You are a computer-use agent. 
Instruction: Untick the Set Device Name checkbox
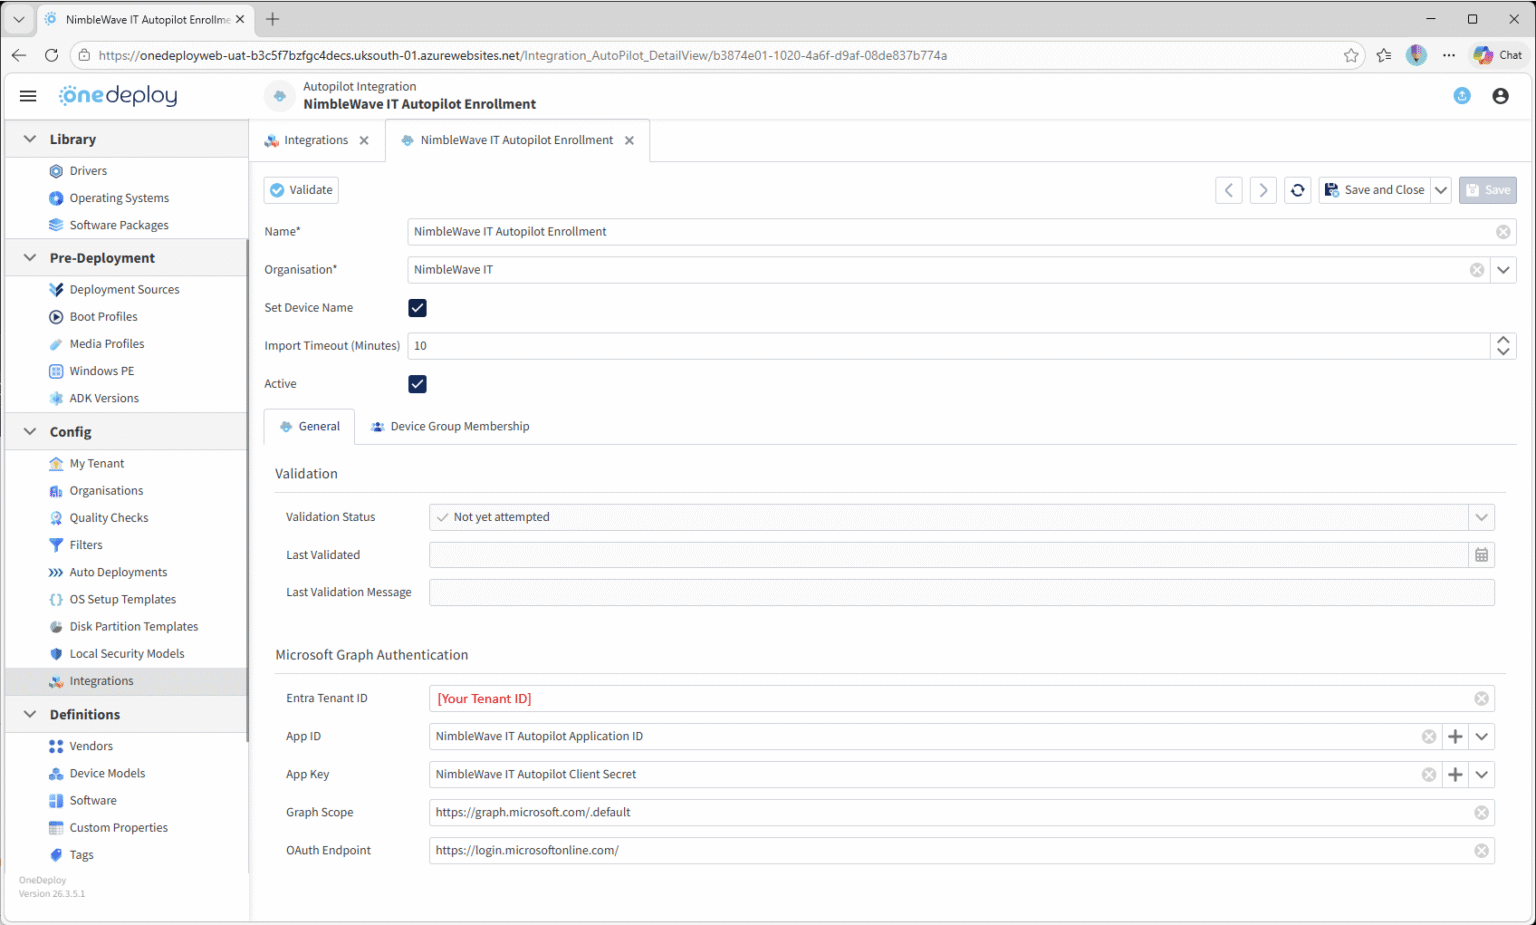click(x=417, y=308)
